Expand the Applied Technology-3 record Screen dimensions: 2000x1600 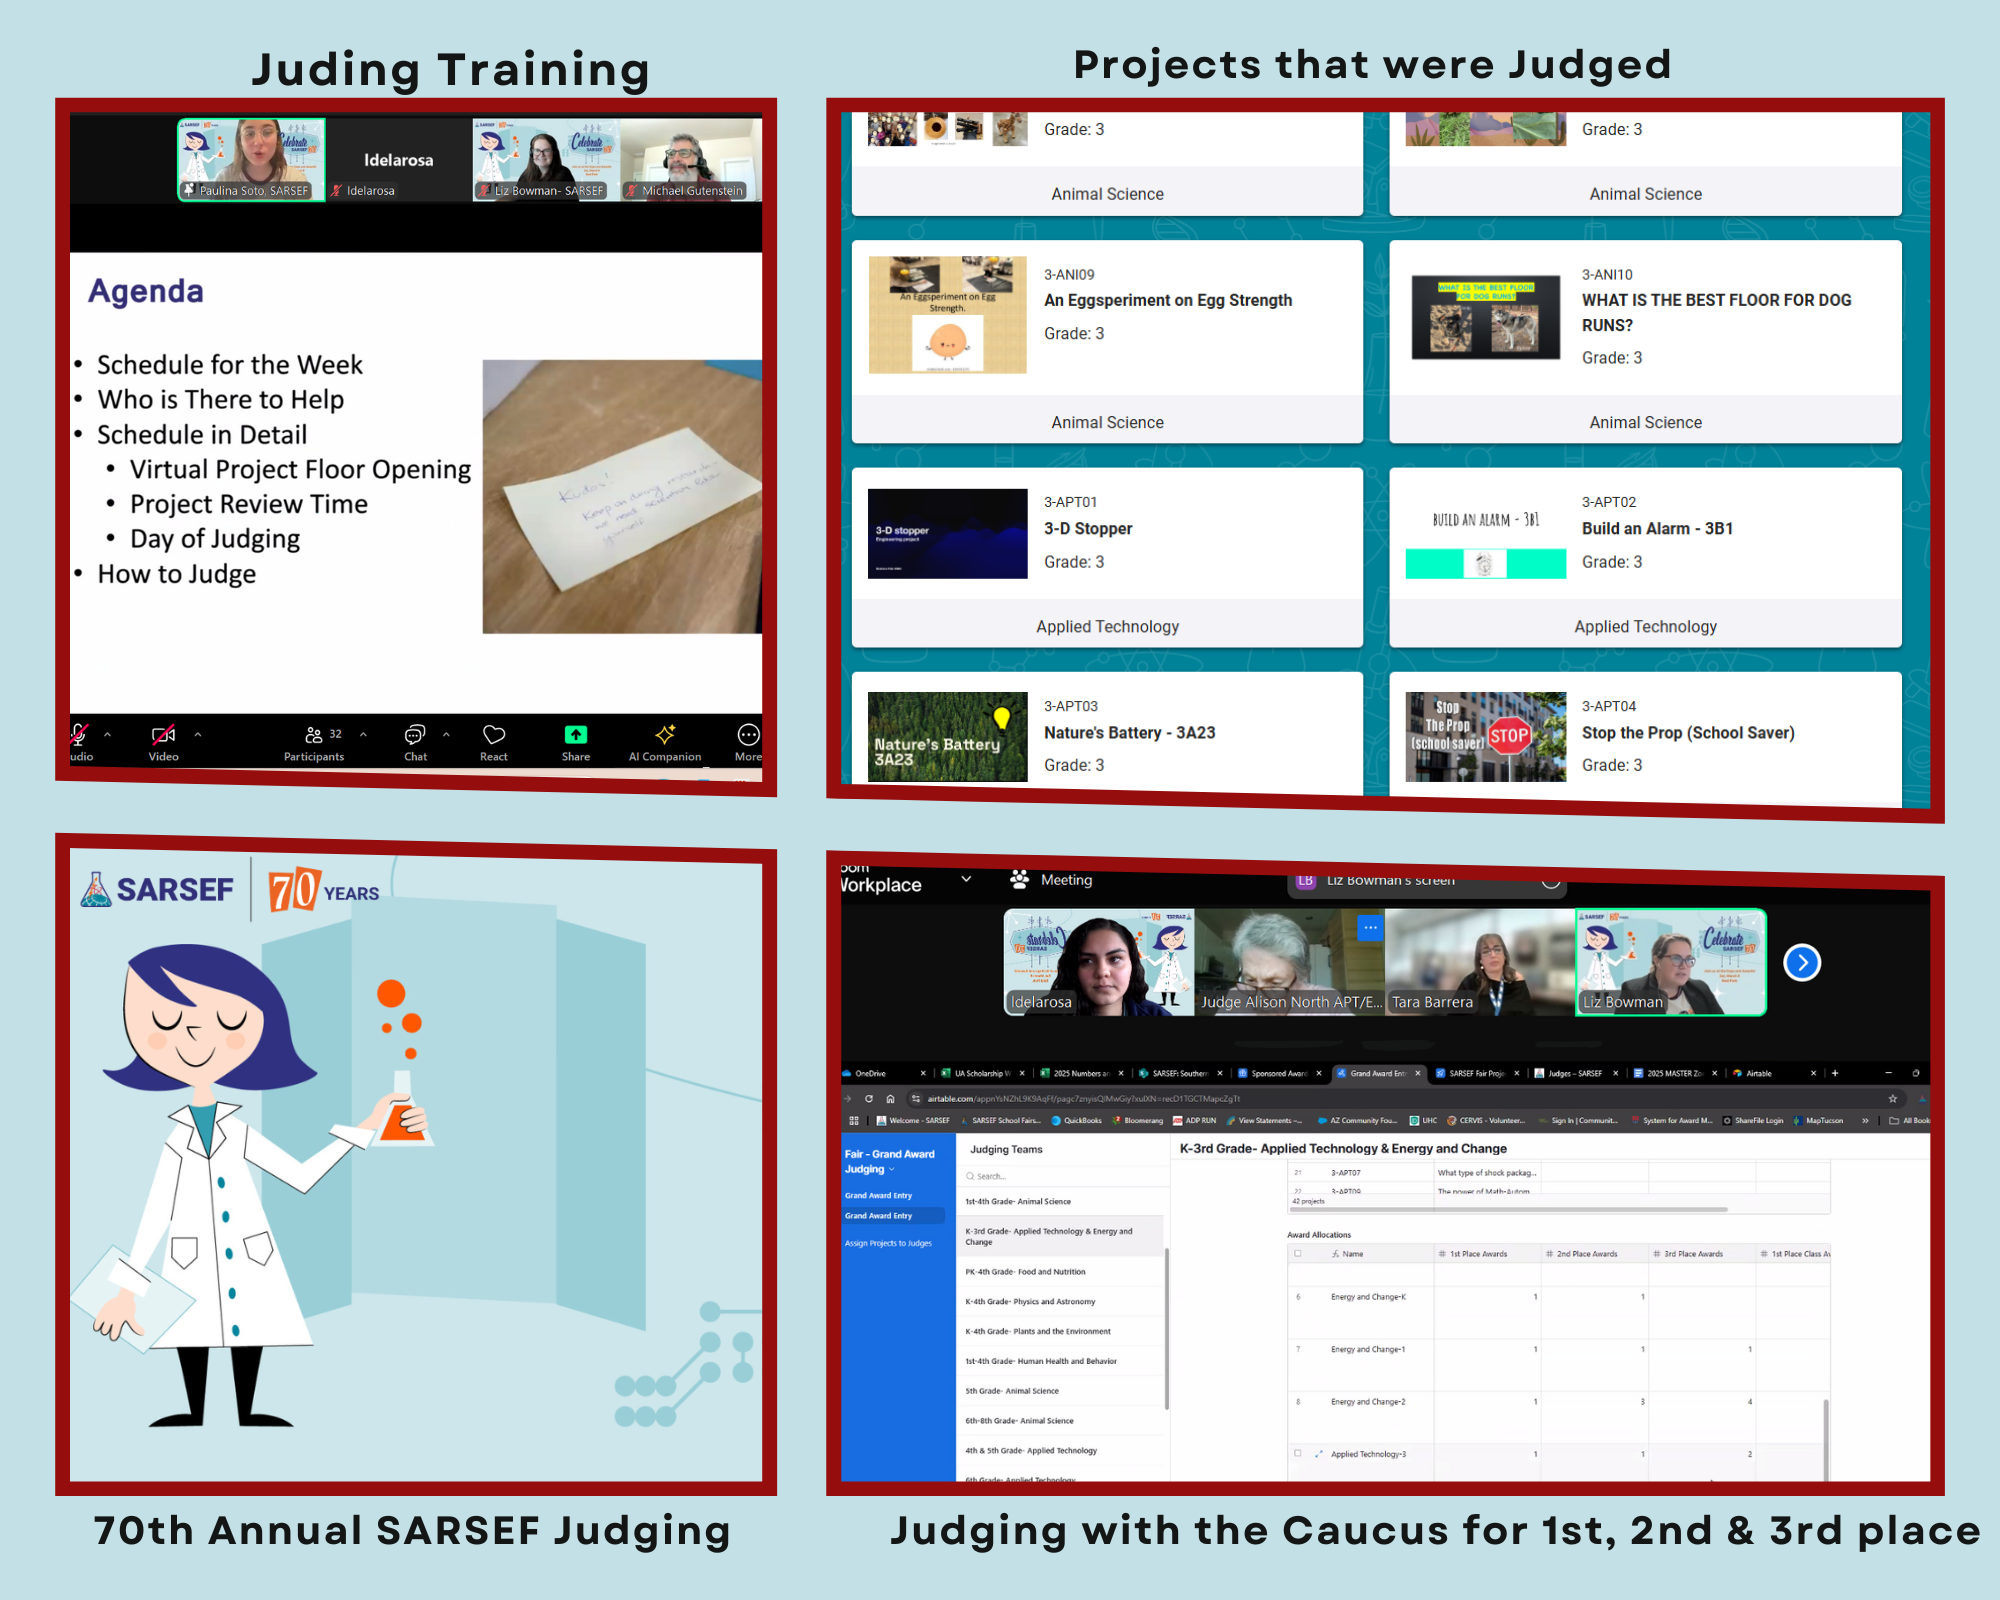point(1319,1454)
